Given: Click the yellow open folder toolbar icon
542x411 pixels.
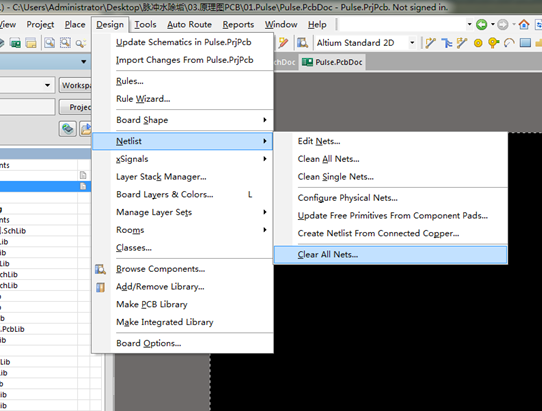Looking at the screenshot, I should point(31,43).
